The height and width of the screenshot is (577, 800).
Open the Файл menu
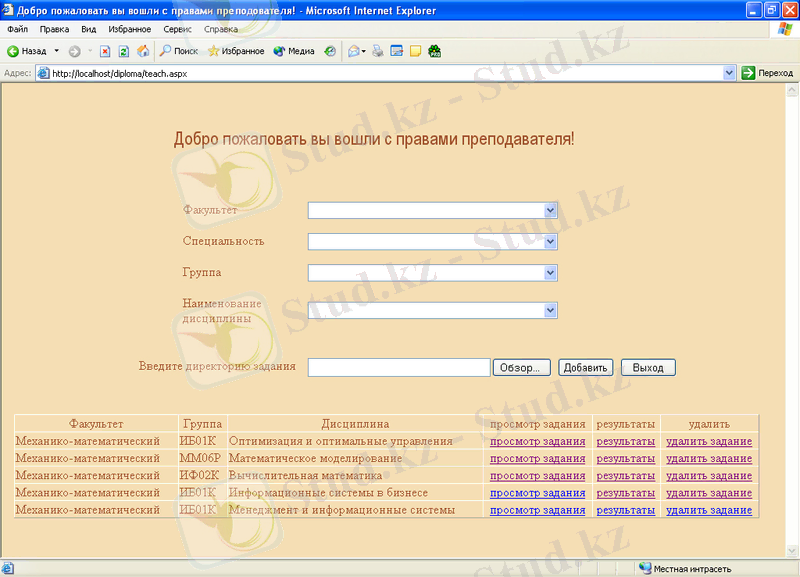(17, 29)
